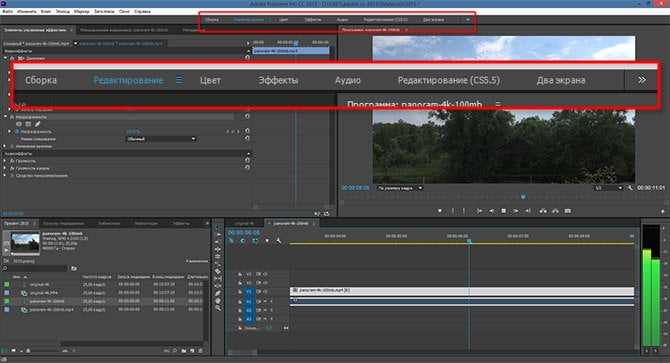Delete selected item with Project trash icon
The width and height of the screenshot is (670, 363).
[x=200, y=351]
